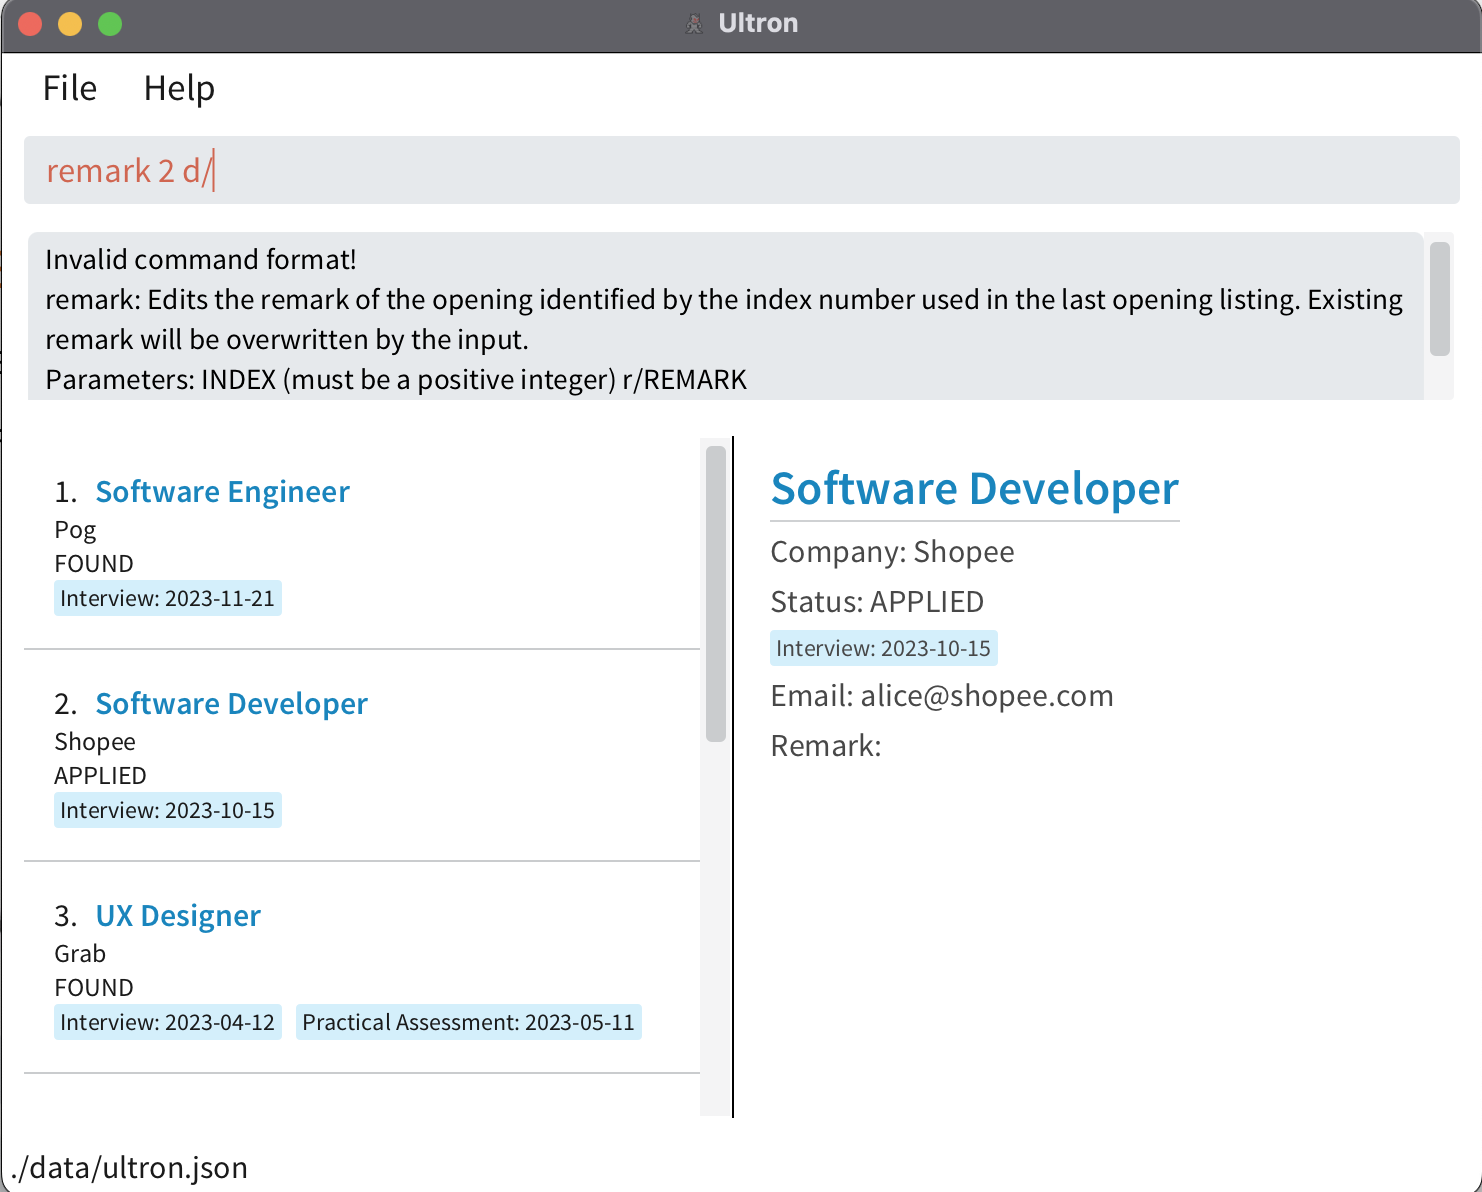The width and height of the screenshot is (1482, 1192).
Task: Click the Remark field in detail panel
Action: tap(826, 745)
